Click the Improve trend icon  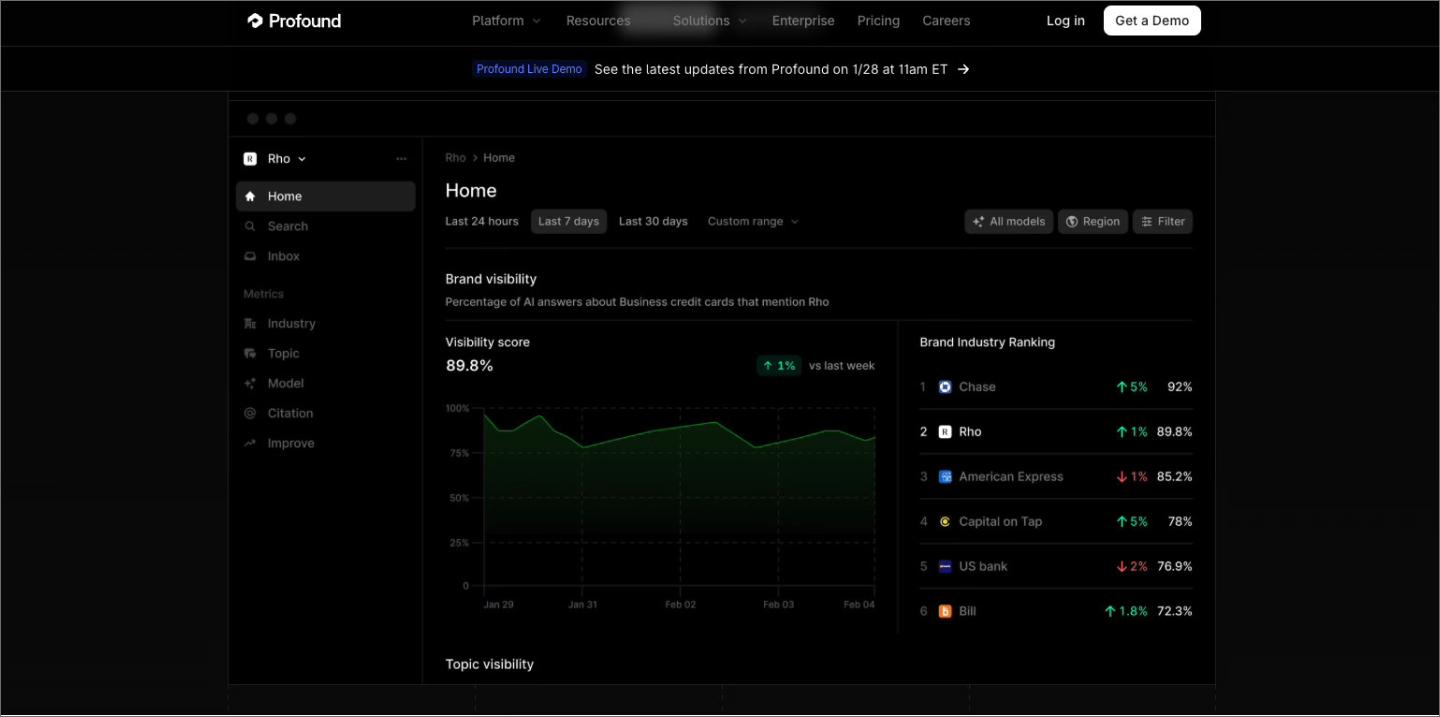click(x=250, y=443)
